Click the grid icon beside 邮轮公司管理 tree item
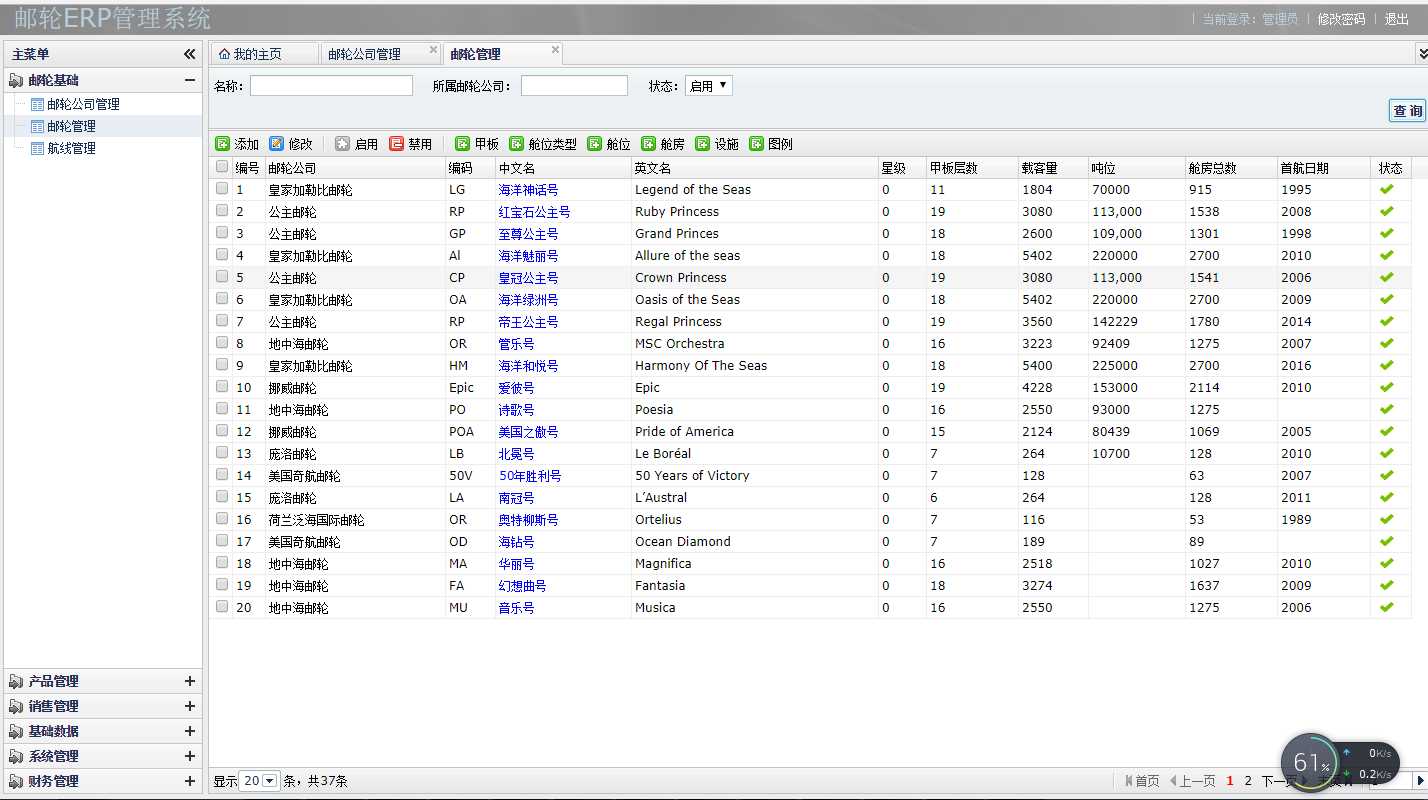The height and width of the screenshot is (800, 1428). (37, 104)
